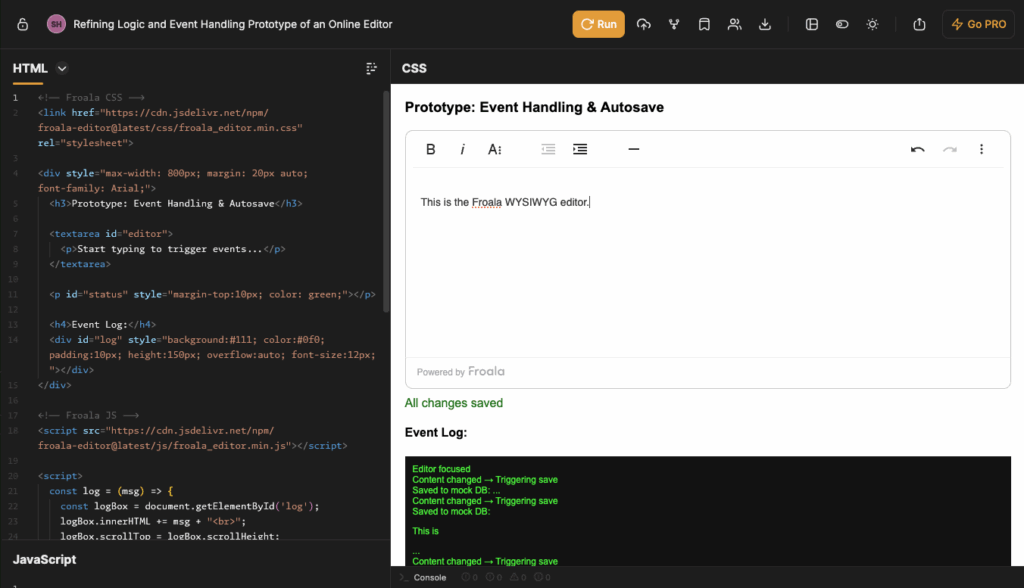Click the share export icon
The width and height of the screenshot is (1024, 588).
[x=919, y=24]
